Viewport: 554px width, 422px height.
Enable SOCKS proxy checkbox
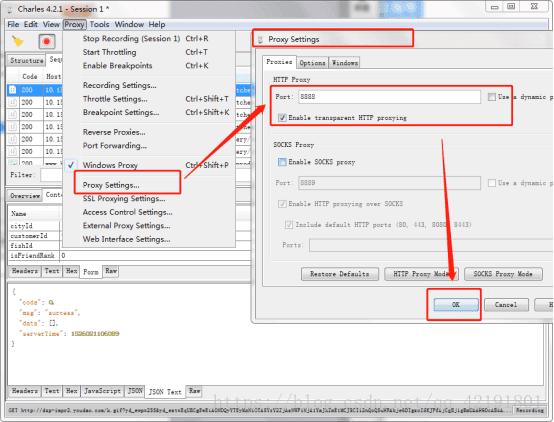coord(282,162)
